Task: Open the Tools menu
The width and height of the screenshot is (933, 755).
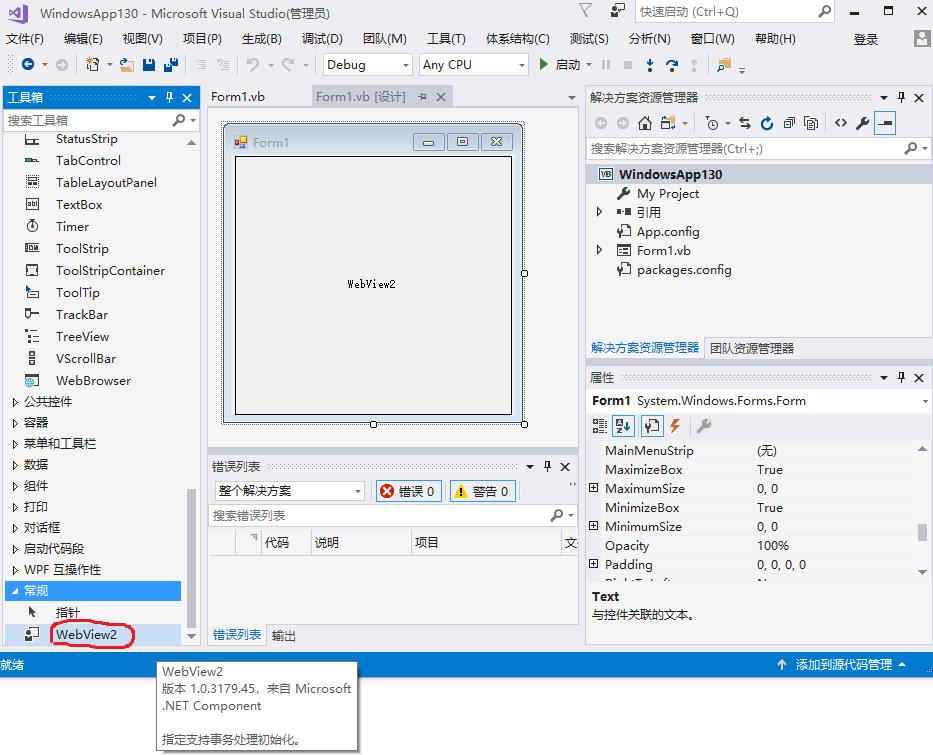Action: pyautogui.click(x=446, y=39)
